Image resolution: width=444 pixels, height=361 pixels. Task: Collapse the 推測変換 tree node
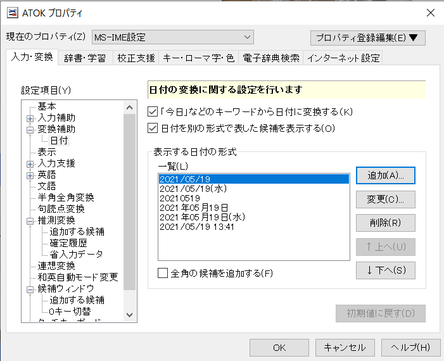pyautogui.click(x=30, y=221)
